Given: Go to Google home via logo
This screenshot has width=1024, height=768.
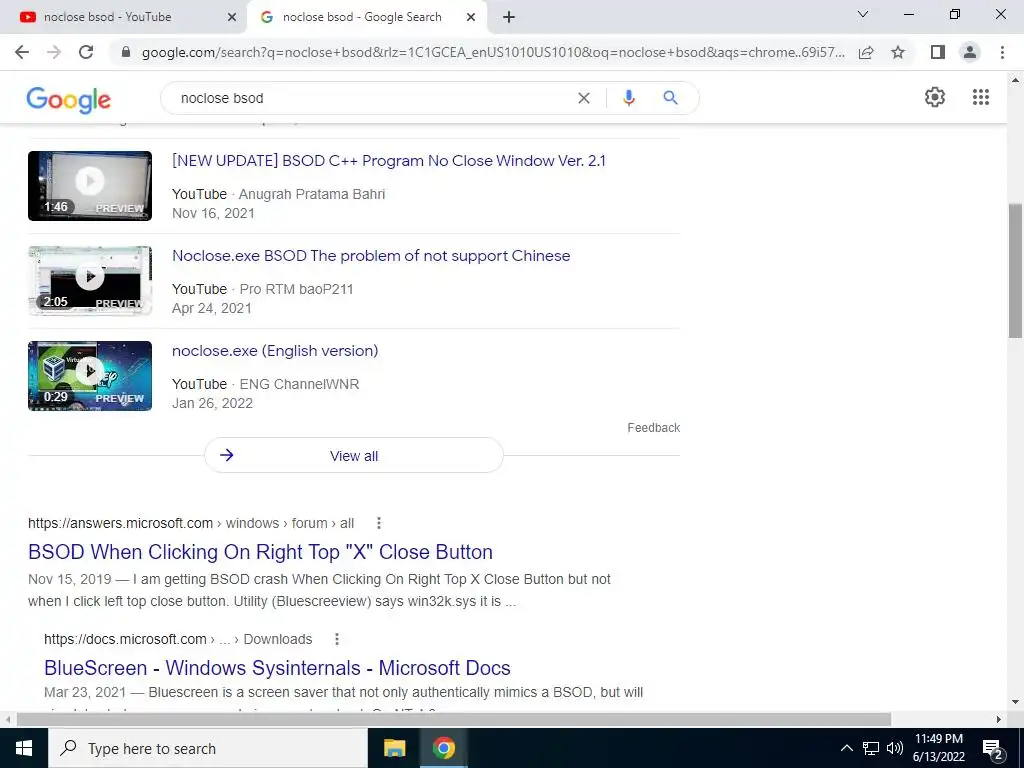Looking at the screenshot, I should point(69,99).
